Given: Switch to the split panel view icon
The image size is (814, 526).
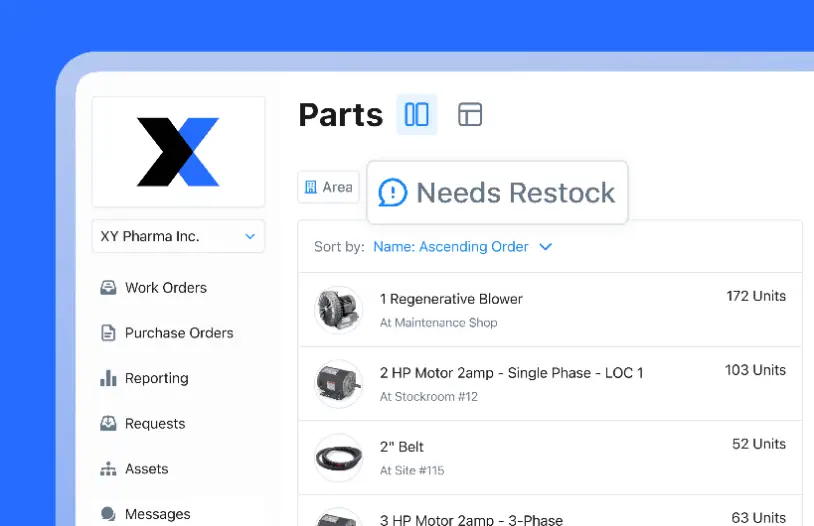Looking at the screenshot, I should click(x=416, y=114).
